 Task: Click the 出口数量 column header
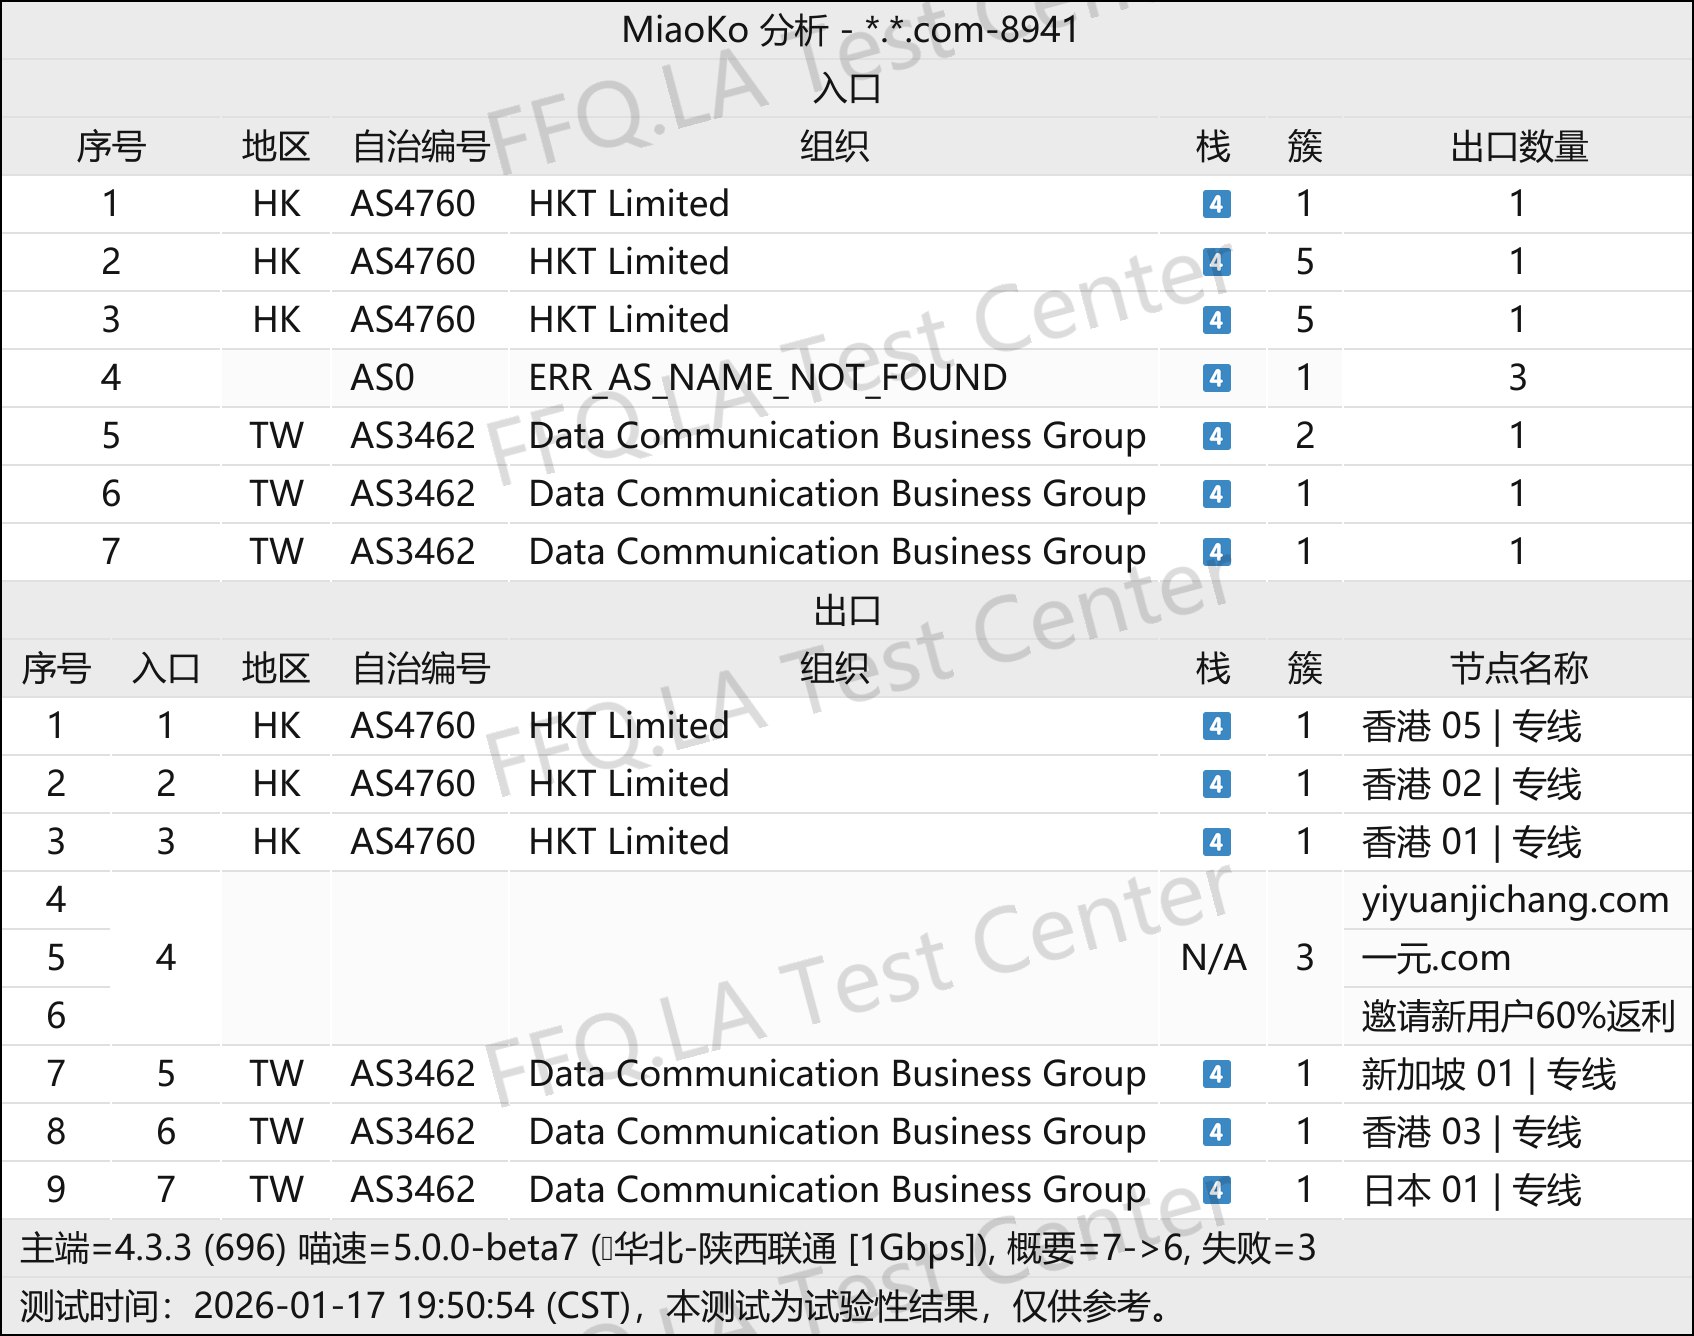tap(1518, 146)
